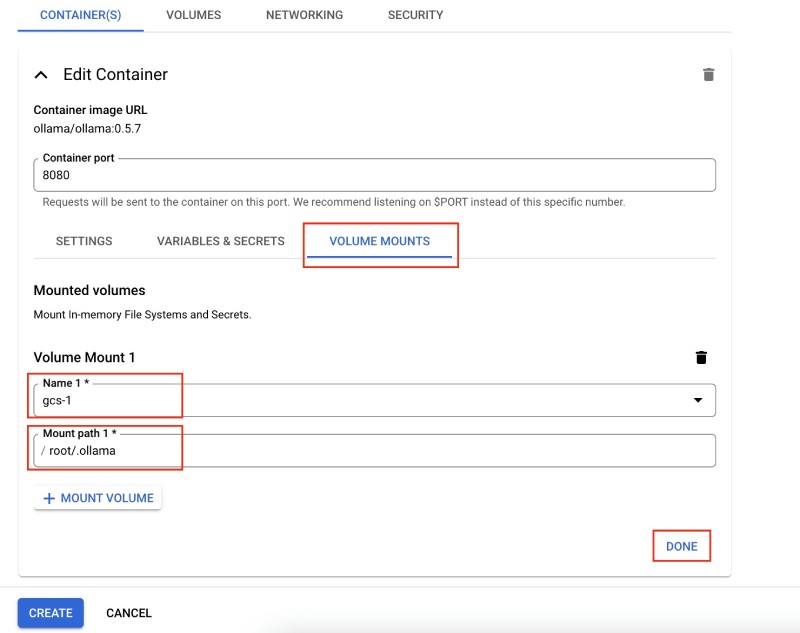Click the ollama/ollama:0.5.7 image URL text
Image resolution: width=800 pixels, height=633 pixels.
(90, 128)
